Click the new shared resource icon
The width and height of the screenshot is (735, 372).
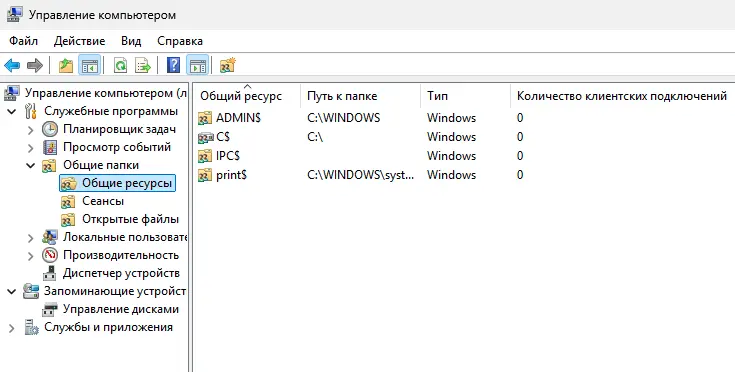click(x=227, y=65)
